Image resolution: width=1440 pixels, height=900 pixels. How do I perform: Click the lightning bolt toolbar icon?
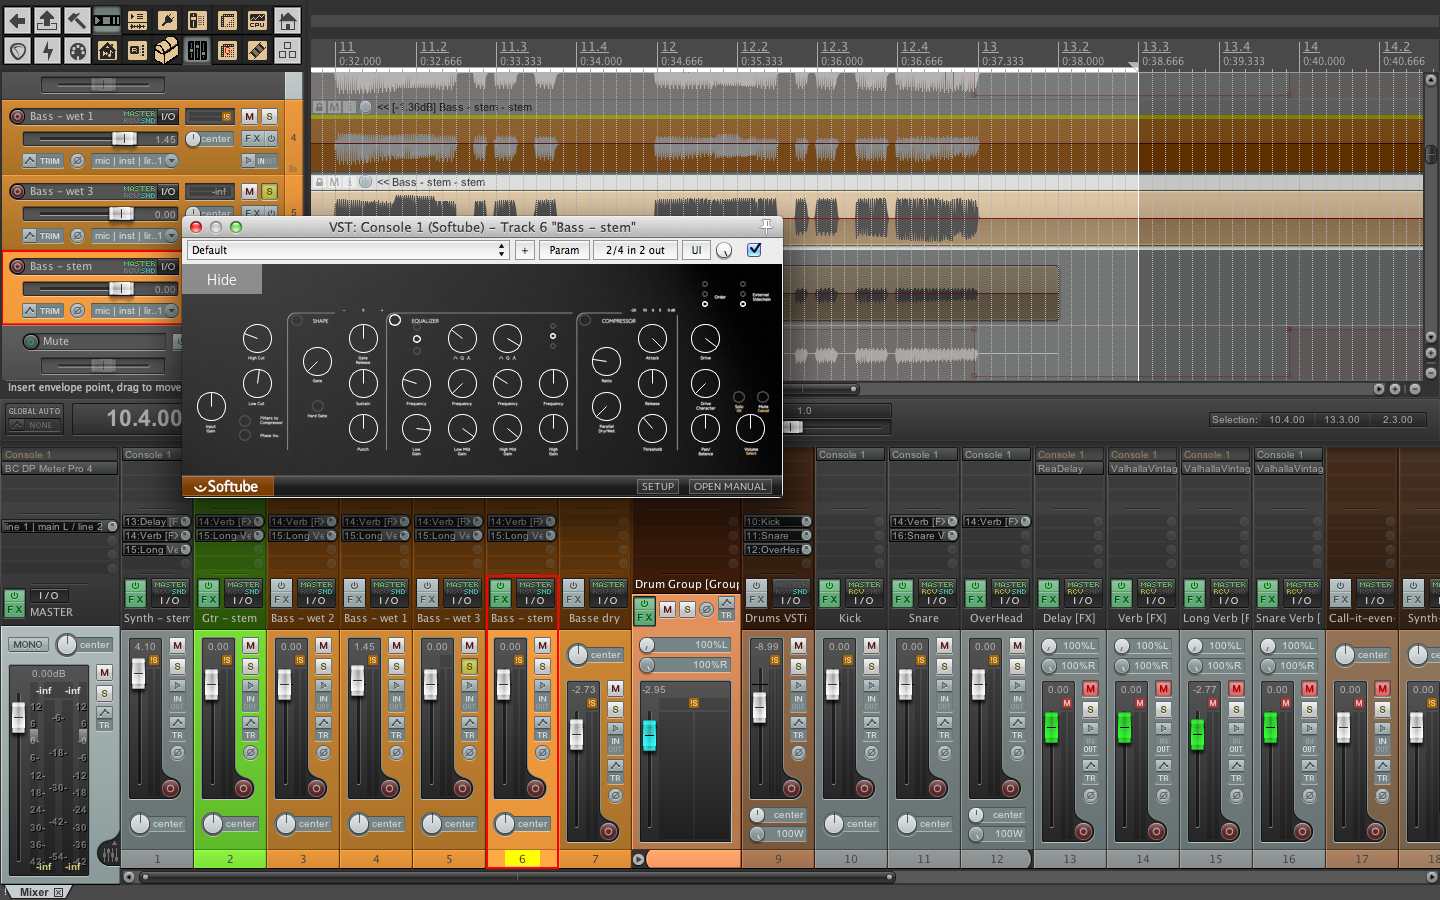coord(47,50)
